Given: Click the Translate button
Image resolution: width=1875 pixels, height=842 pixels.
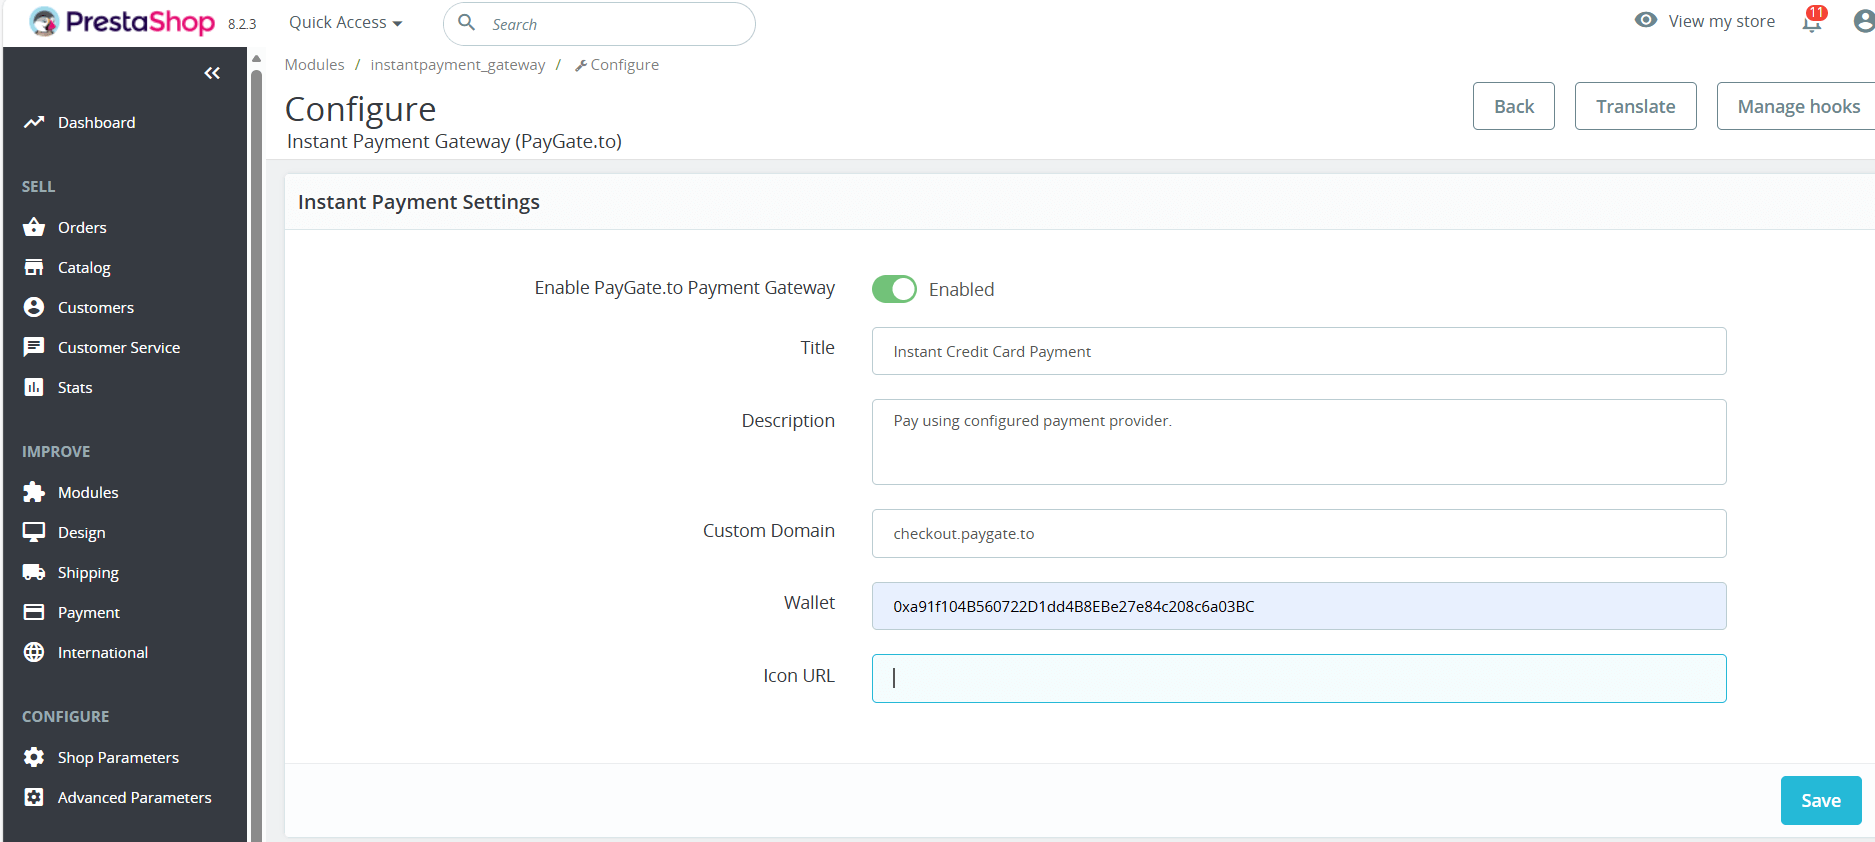Looking at the screenshot, I should click(1636, 106).
